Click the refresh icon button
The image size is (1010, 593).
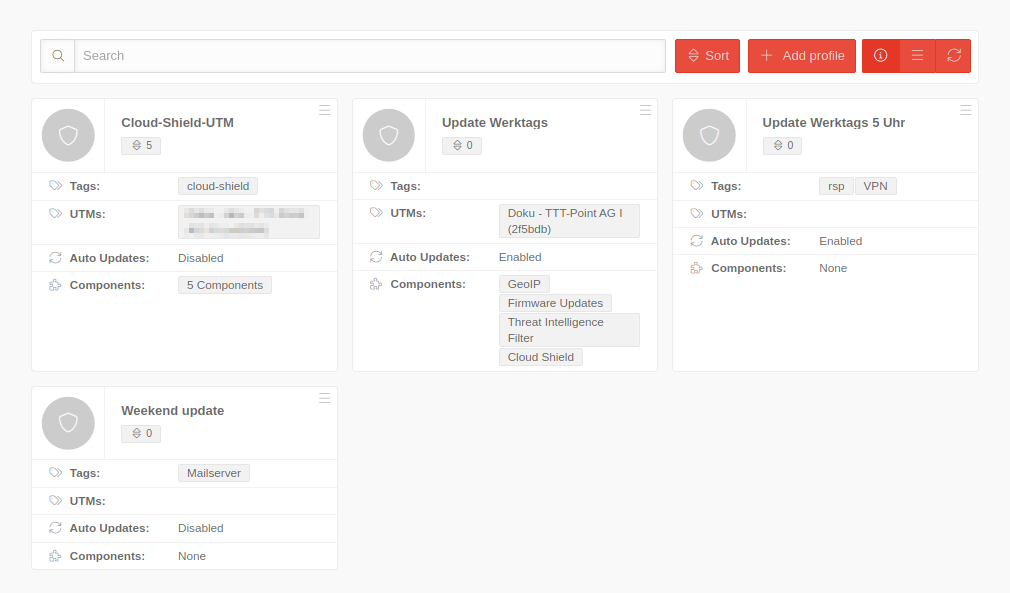[x=953, y=56]
